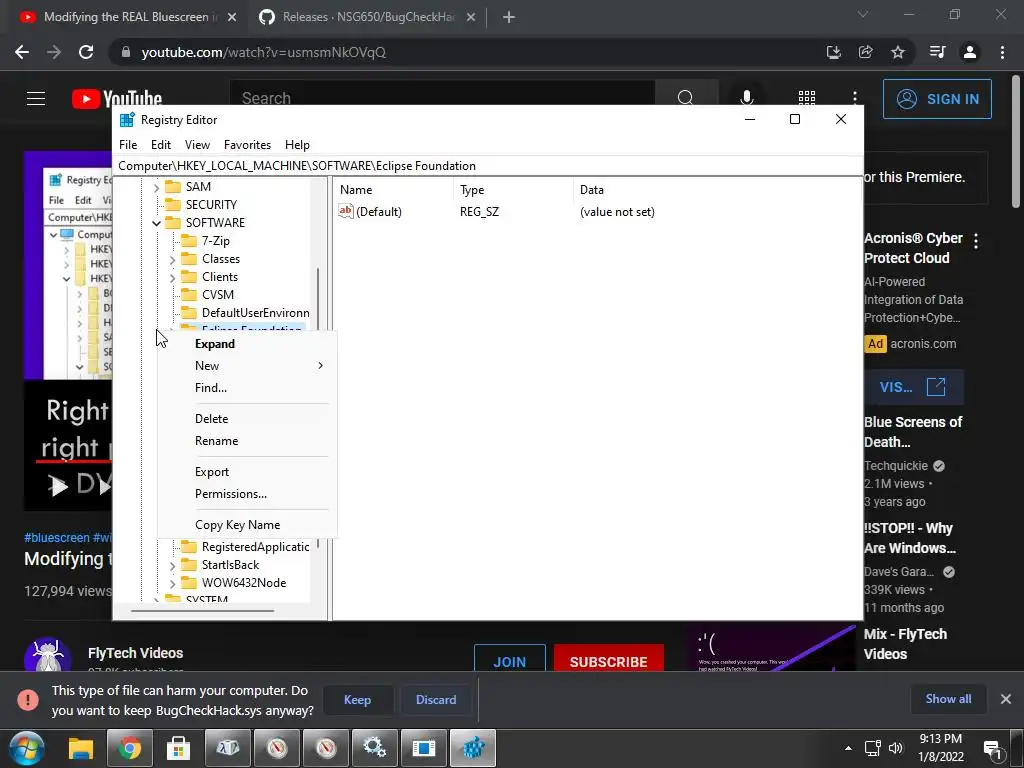This screenshot has width=1024, height=768.
Task: Click the Type column header
Action: 514,190
